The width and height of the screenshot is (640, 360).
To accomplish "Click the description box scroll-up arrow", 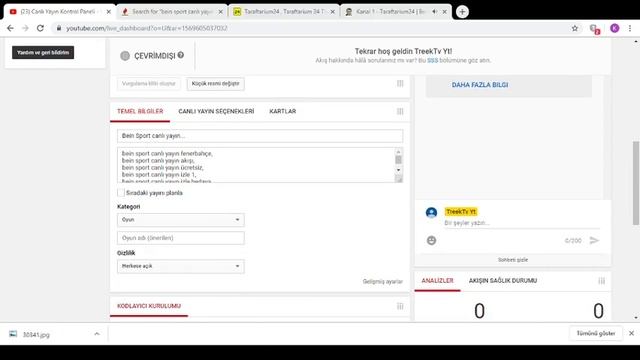I will coord(398,152).
